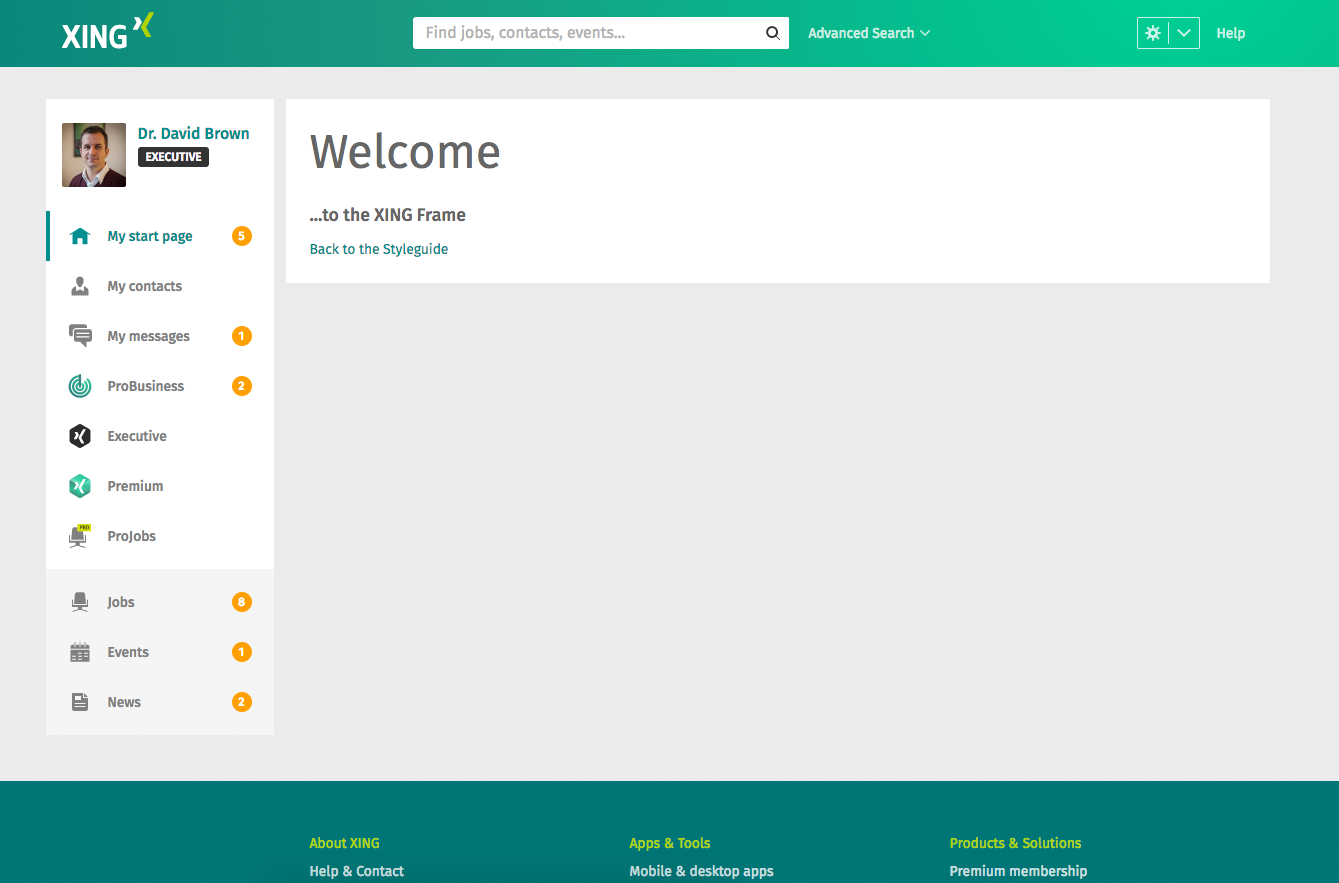Click the News newspaper icon
This screenshot has width=1339, height=883.
(x=80, y=702)
